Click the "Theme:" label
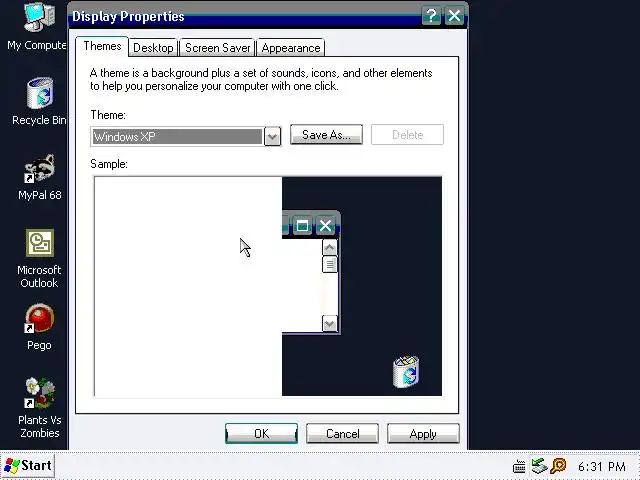Image resolution: width=640 pixels, height=480 pixels. click(108, 115)
